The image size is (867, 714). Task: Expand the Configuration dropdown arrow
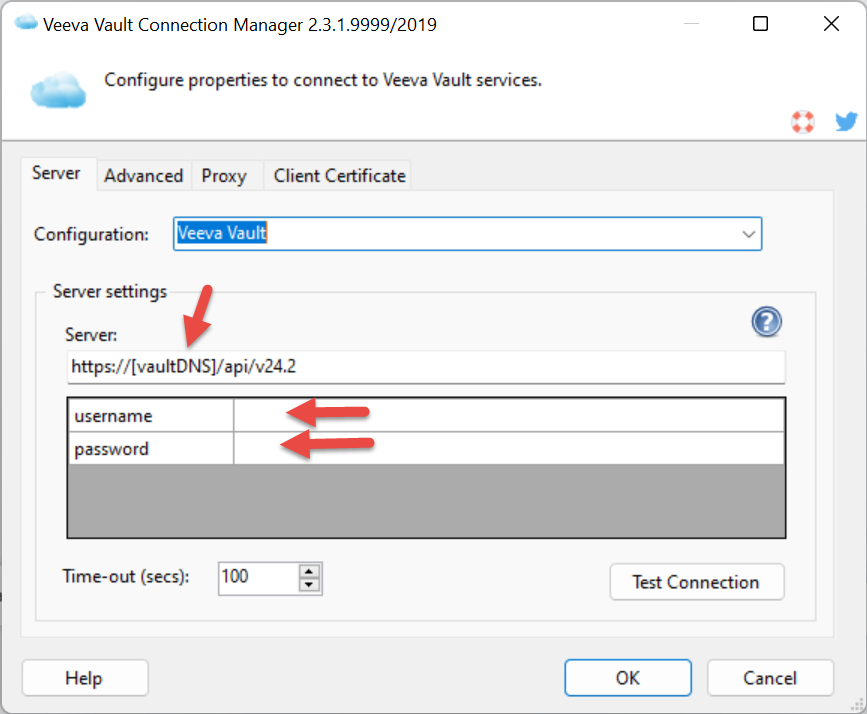(x=749, y=234)
